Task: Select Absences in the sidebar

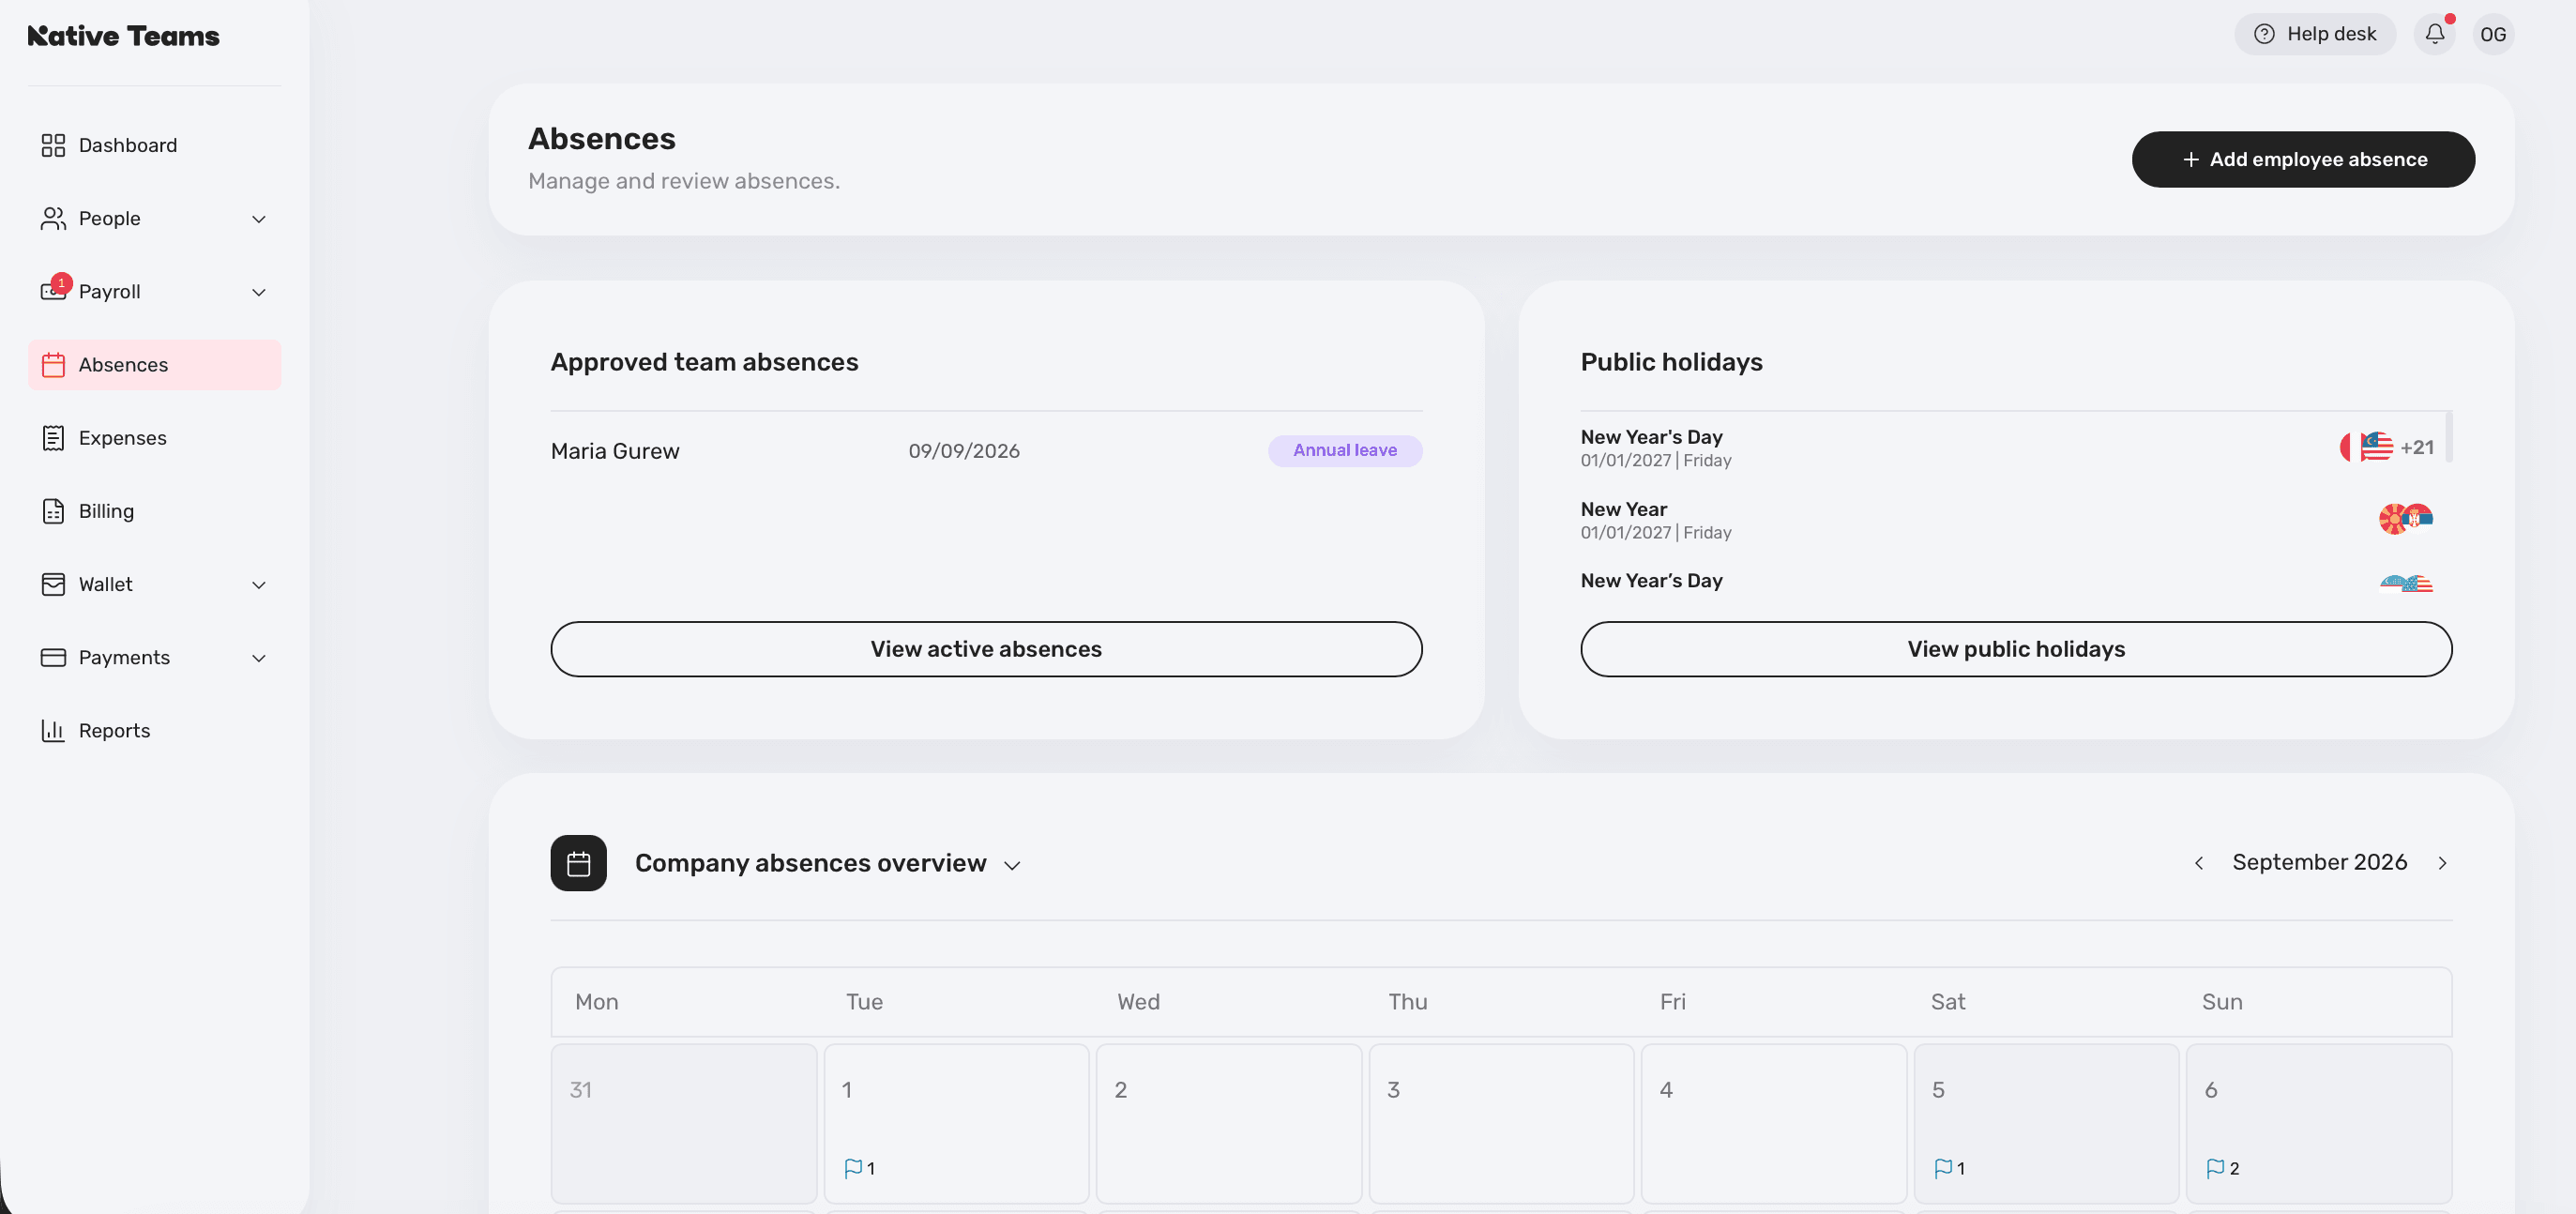Action: pos(155,365)
